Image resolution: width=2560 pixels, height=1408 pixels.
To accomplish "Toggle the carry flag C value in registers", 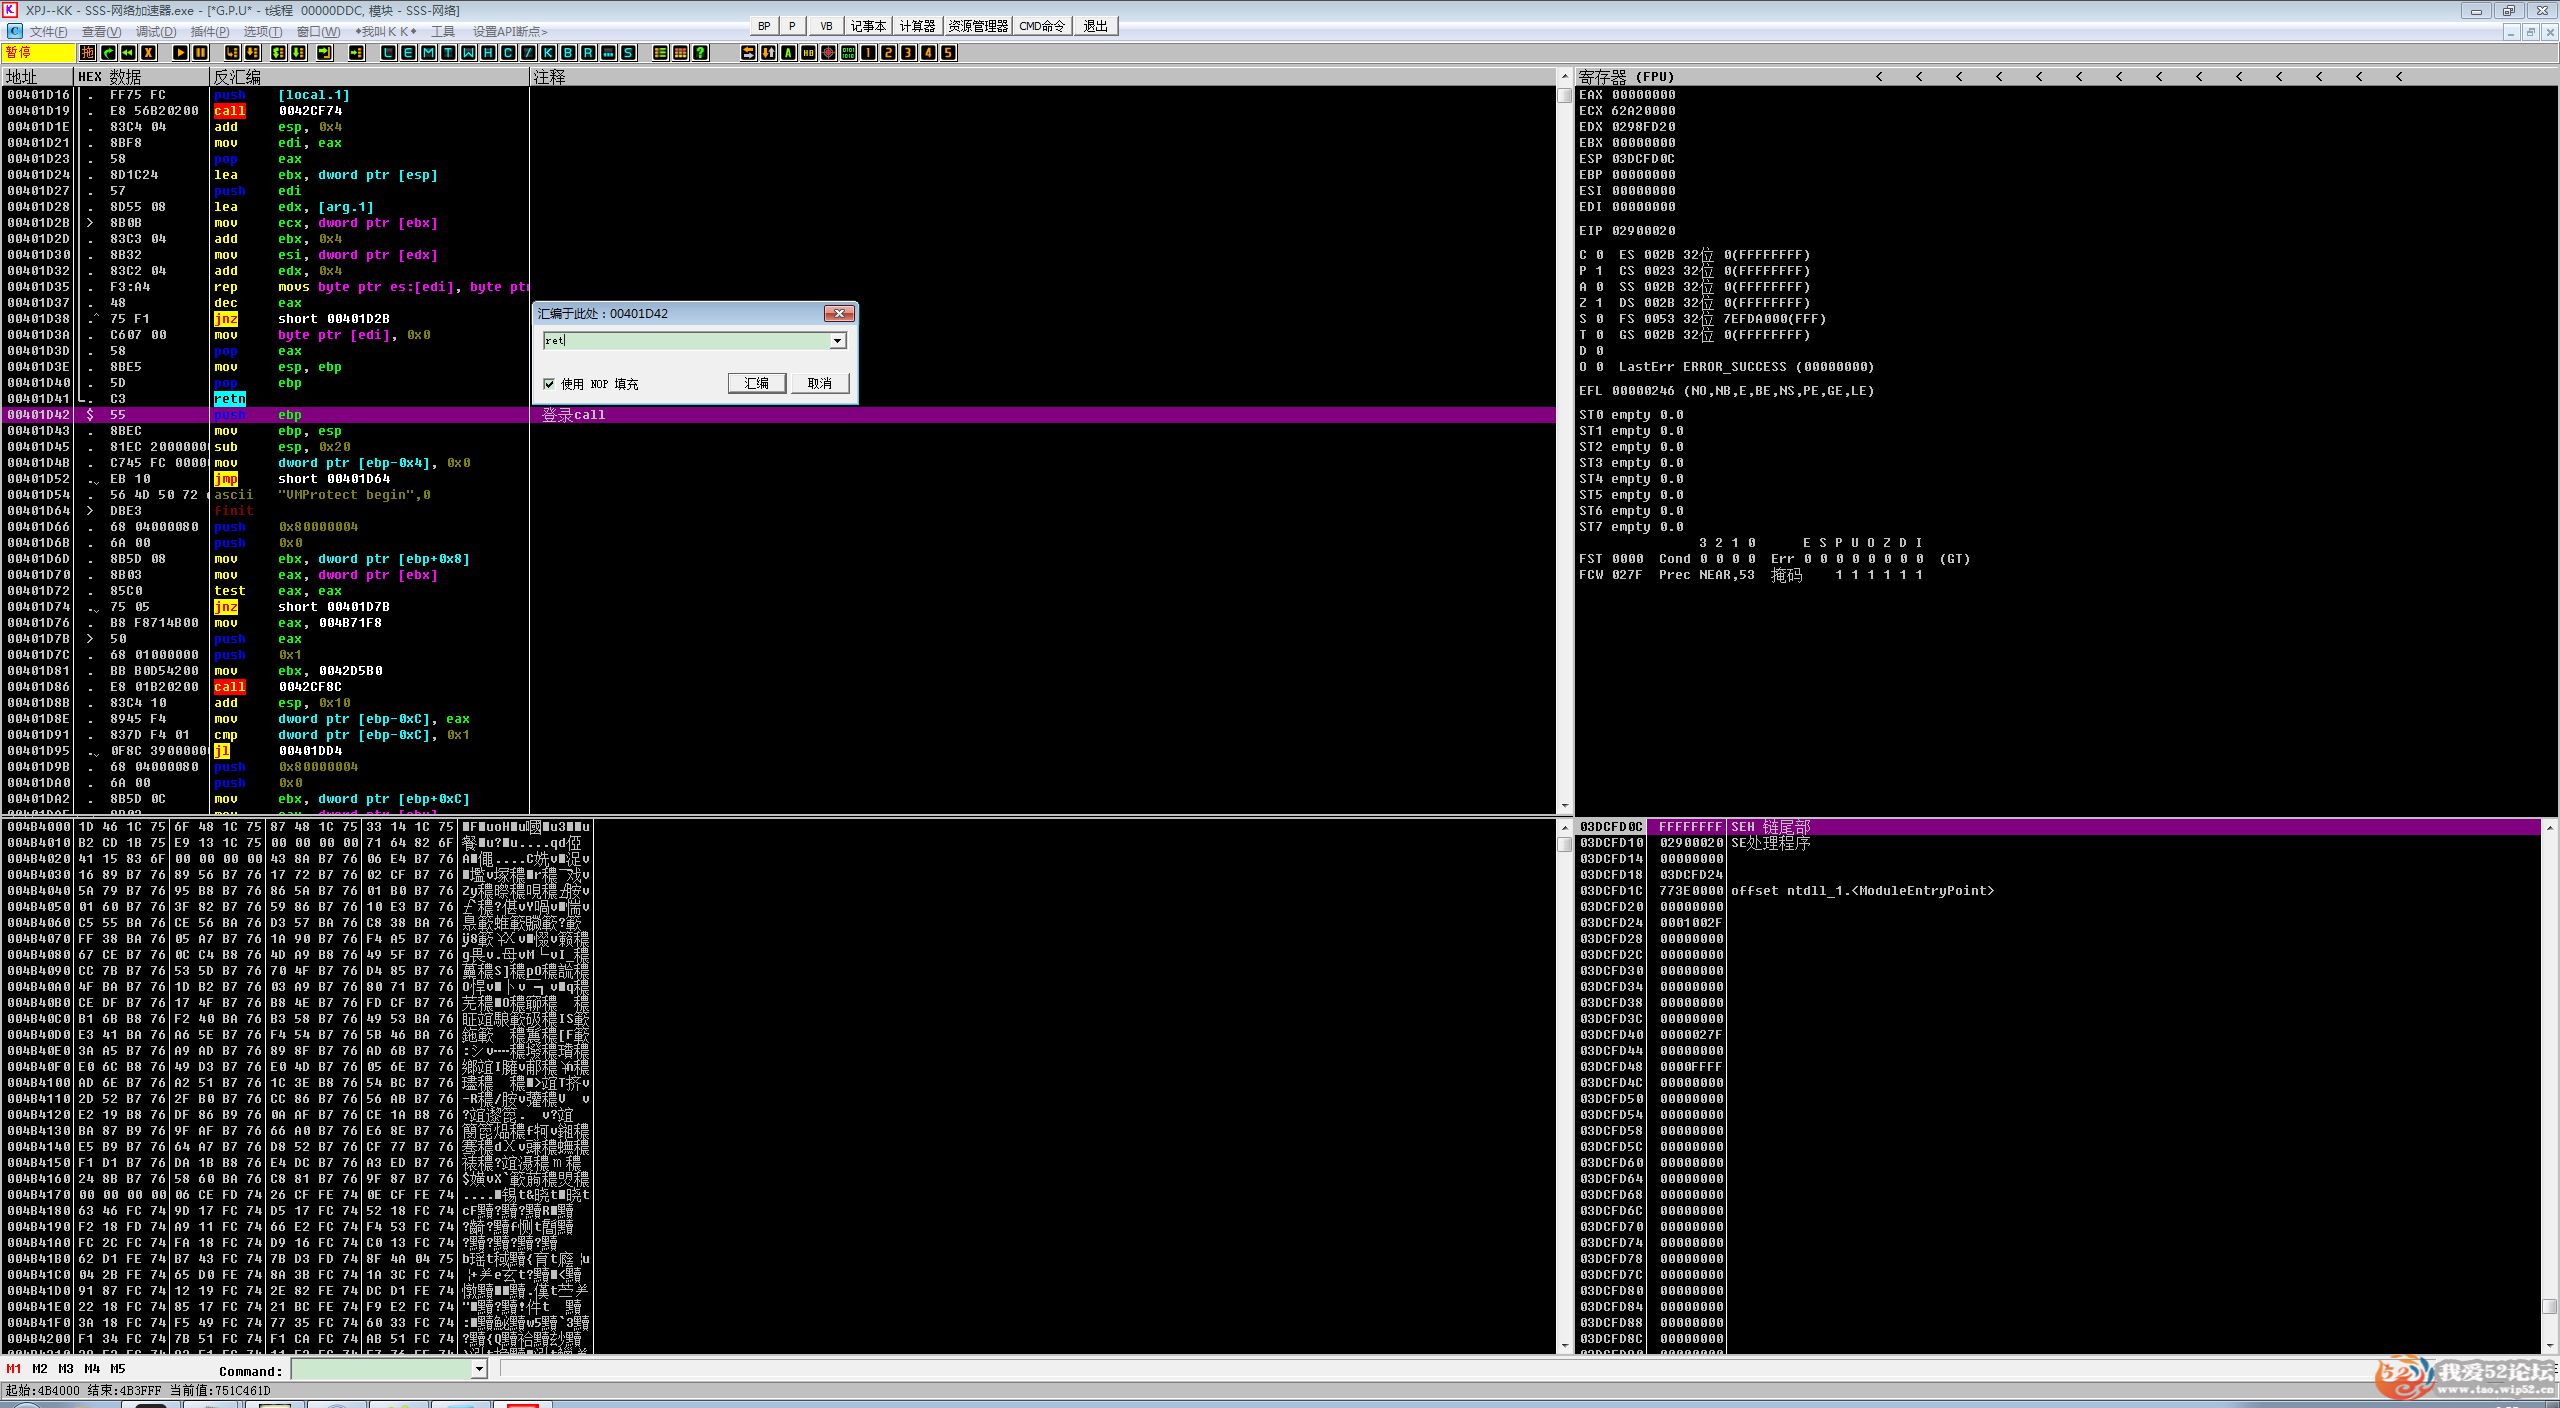I will (x=1600, y=255).
